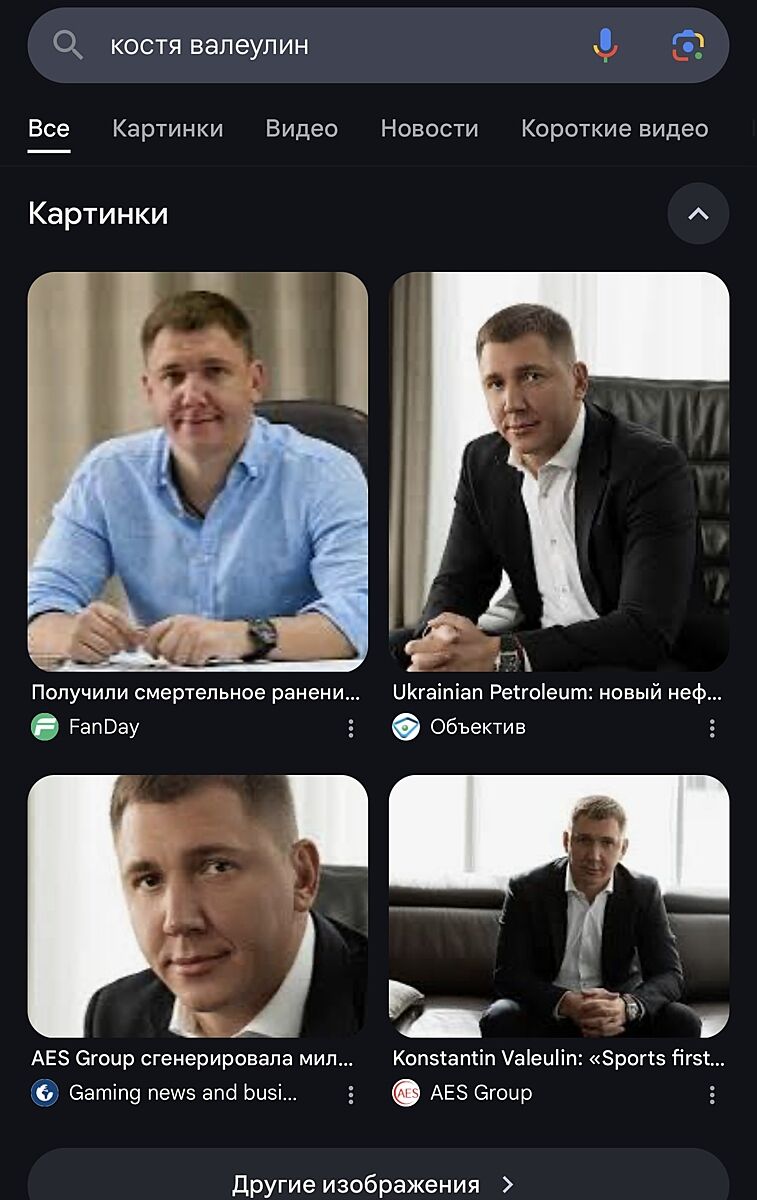Open three-dot menu for Объектив result

pos(712,729)
